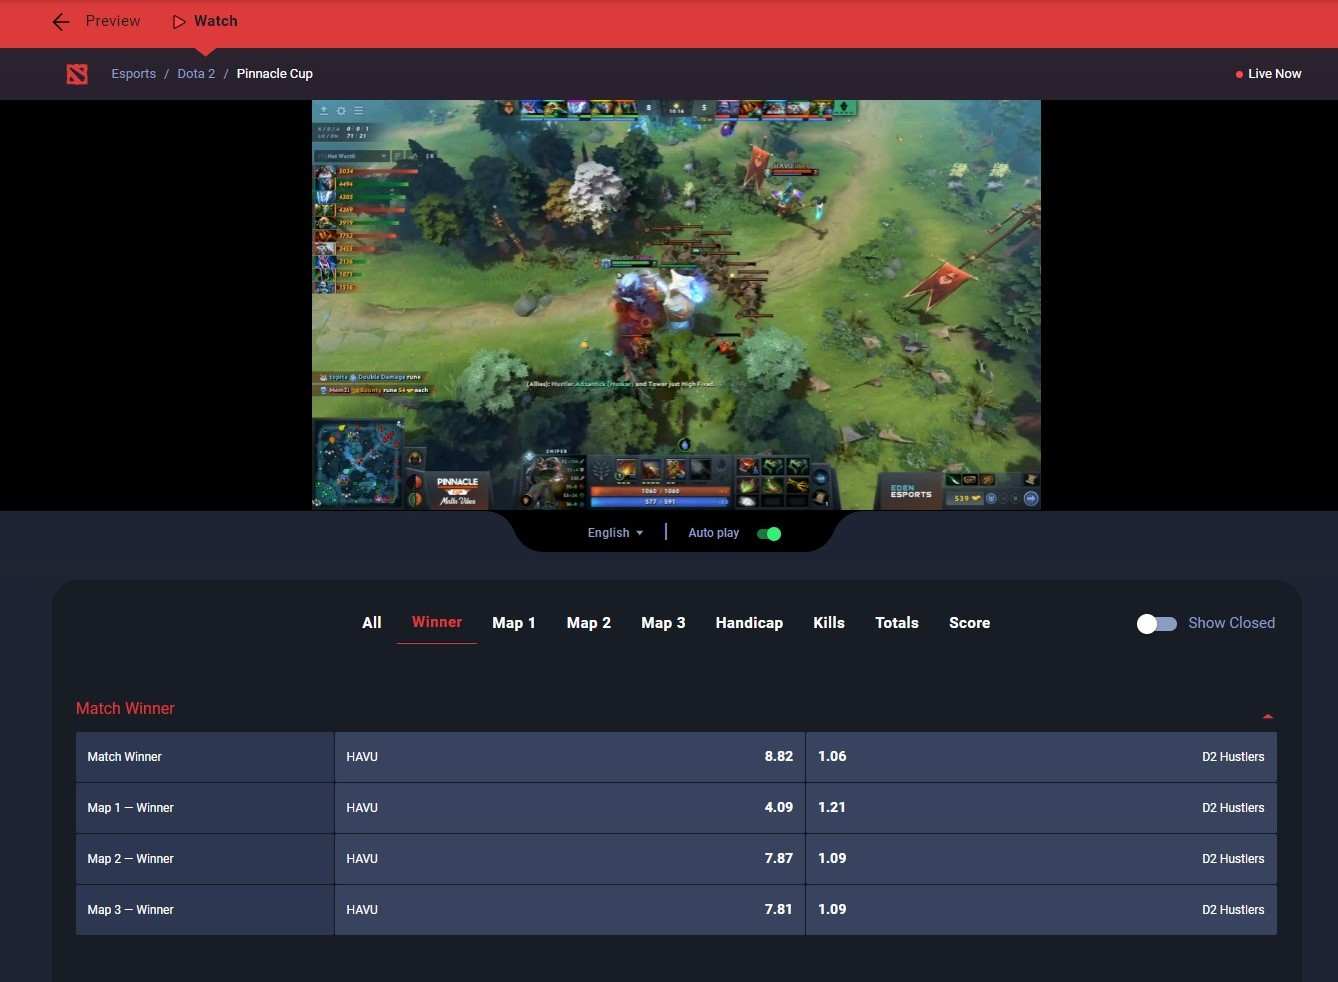Select the All markets tab

coord(372,623)
